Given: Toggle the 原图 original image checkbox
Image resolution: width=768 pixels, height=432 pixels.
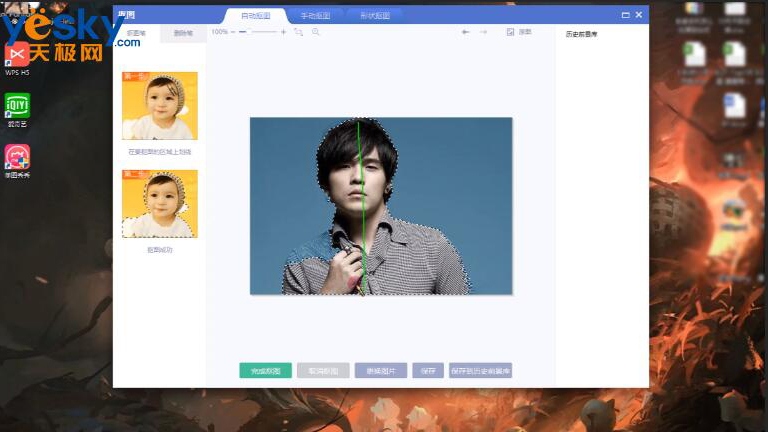Looking at the screenshot, I should click(510, 32).
